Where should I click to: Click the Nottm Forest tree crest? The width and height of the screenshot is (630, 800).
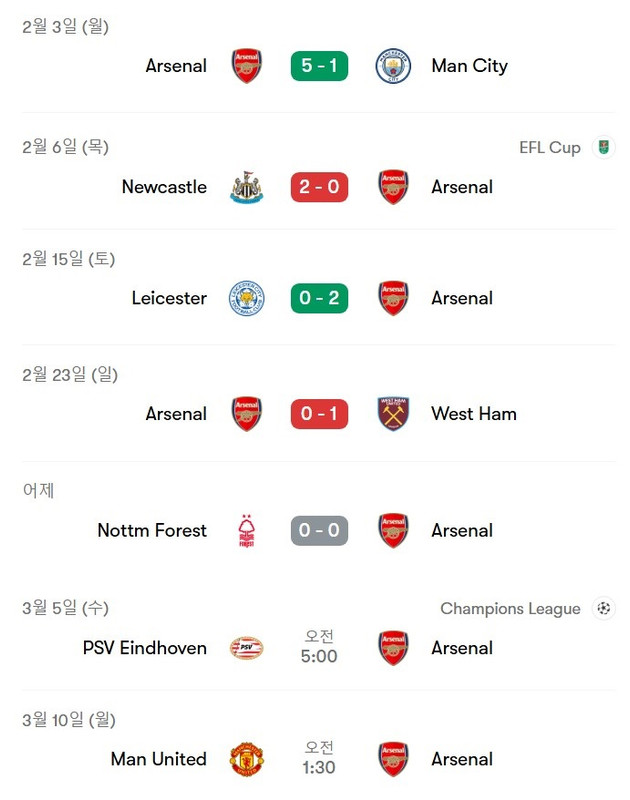point(246,531)
